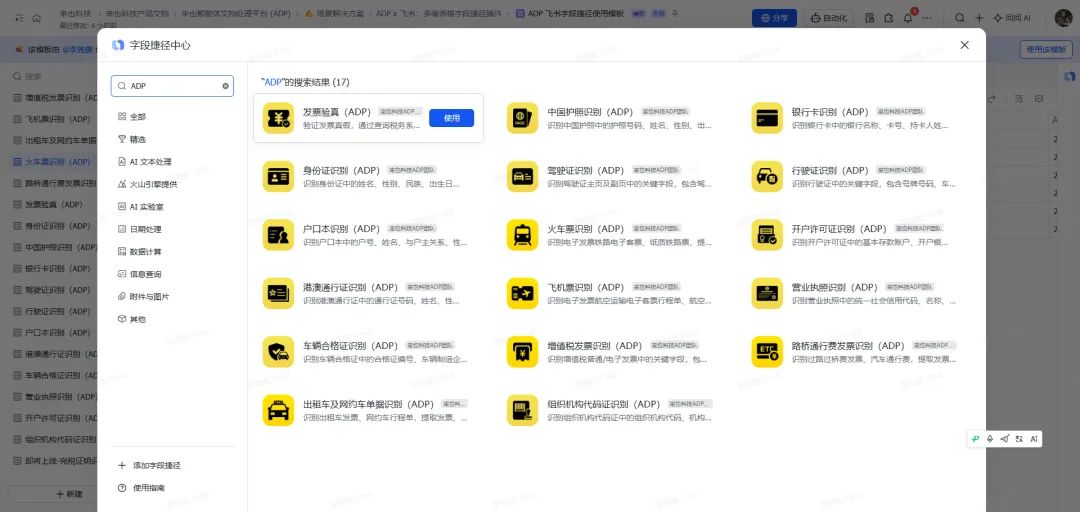Viewport: 1080px width, 512px height.
Task: Click the 车辆合格证识别 shield-car icon
Action: (x=278, y=352)
